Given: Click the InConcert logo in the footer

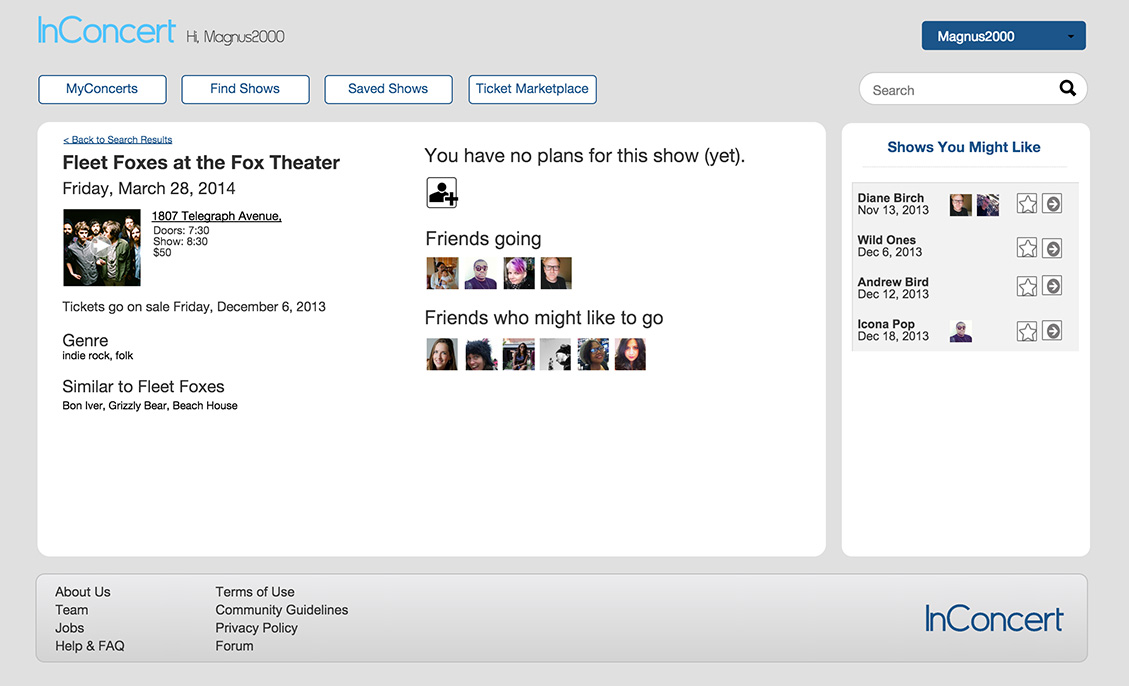Looking at the screenshot, I should 994,619.
